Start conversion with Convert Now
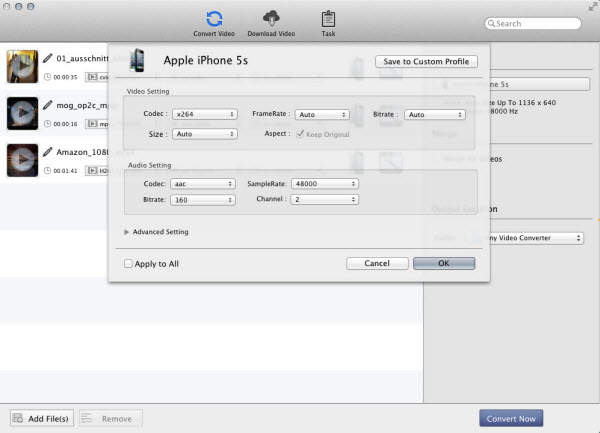The image size is (600, 433). coord(511,418)
